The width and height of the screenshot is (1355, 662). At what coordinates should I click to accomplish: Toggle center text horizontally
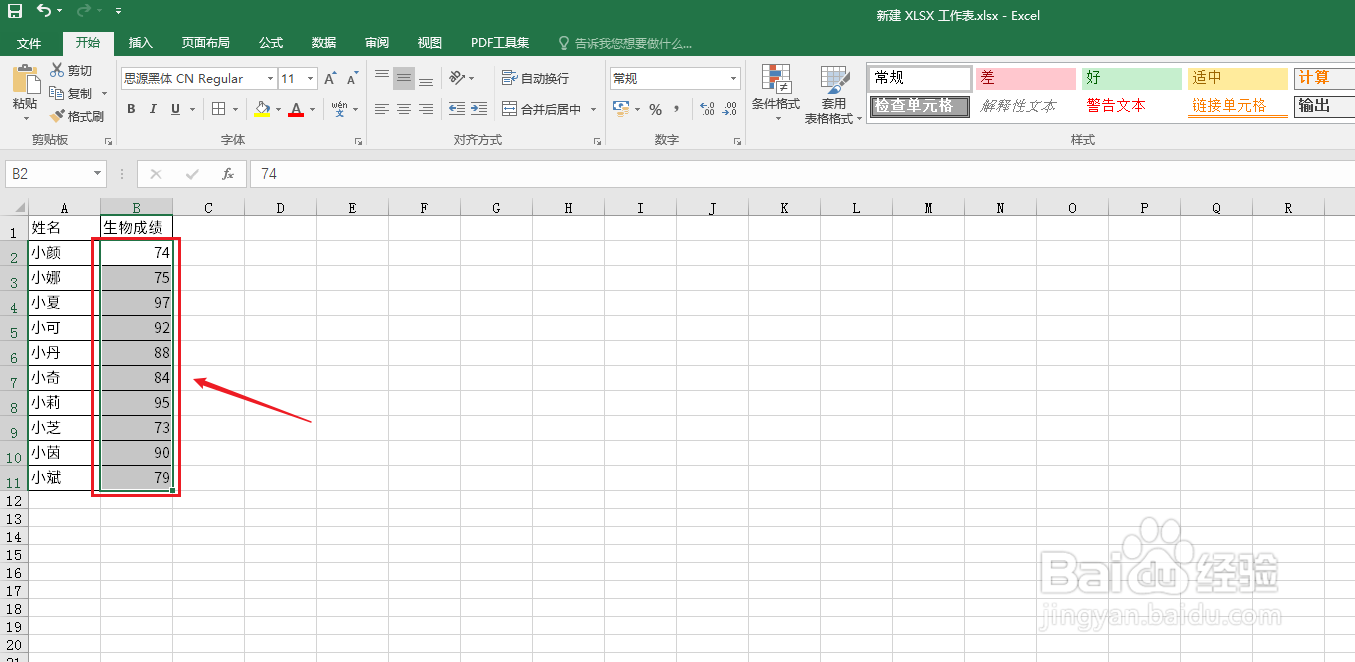pos(404,109)
